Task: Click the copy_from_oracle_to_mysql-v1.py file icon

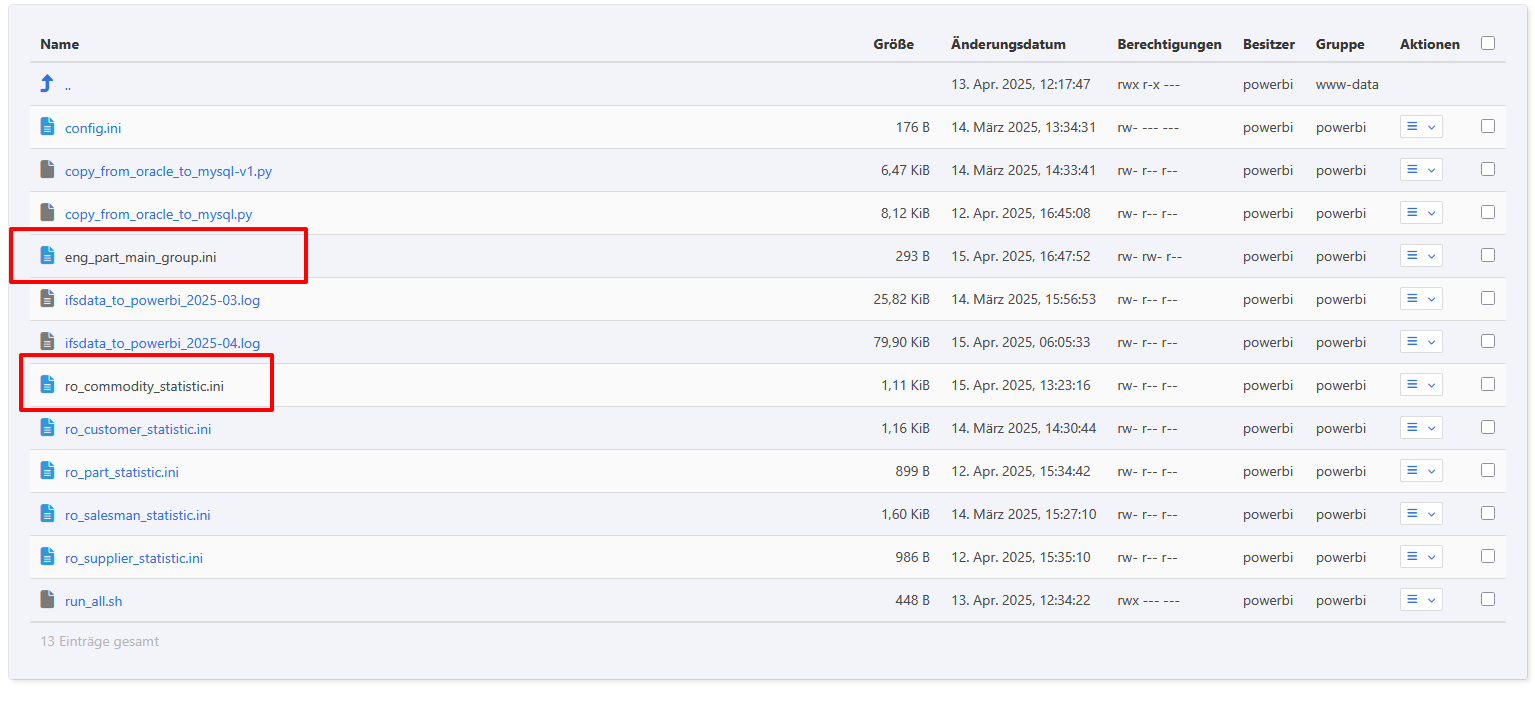Action: [x=47, y=170]
